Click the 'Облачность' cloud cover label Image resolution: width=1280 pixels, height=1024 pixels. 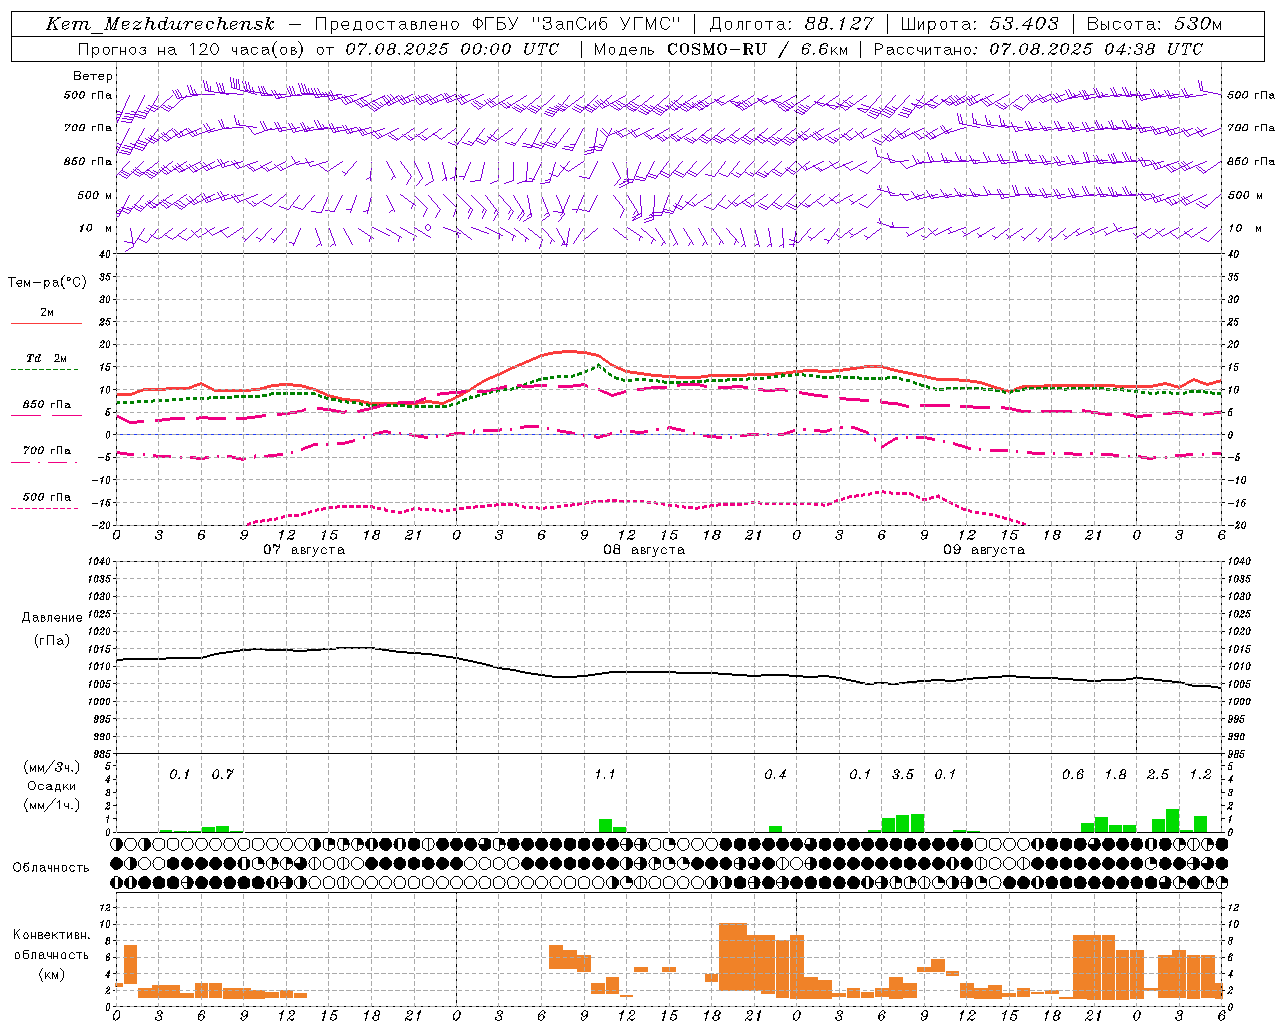tap(51, 868)
